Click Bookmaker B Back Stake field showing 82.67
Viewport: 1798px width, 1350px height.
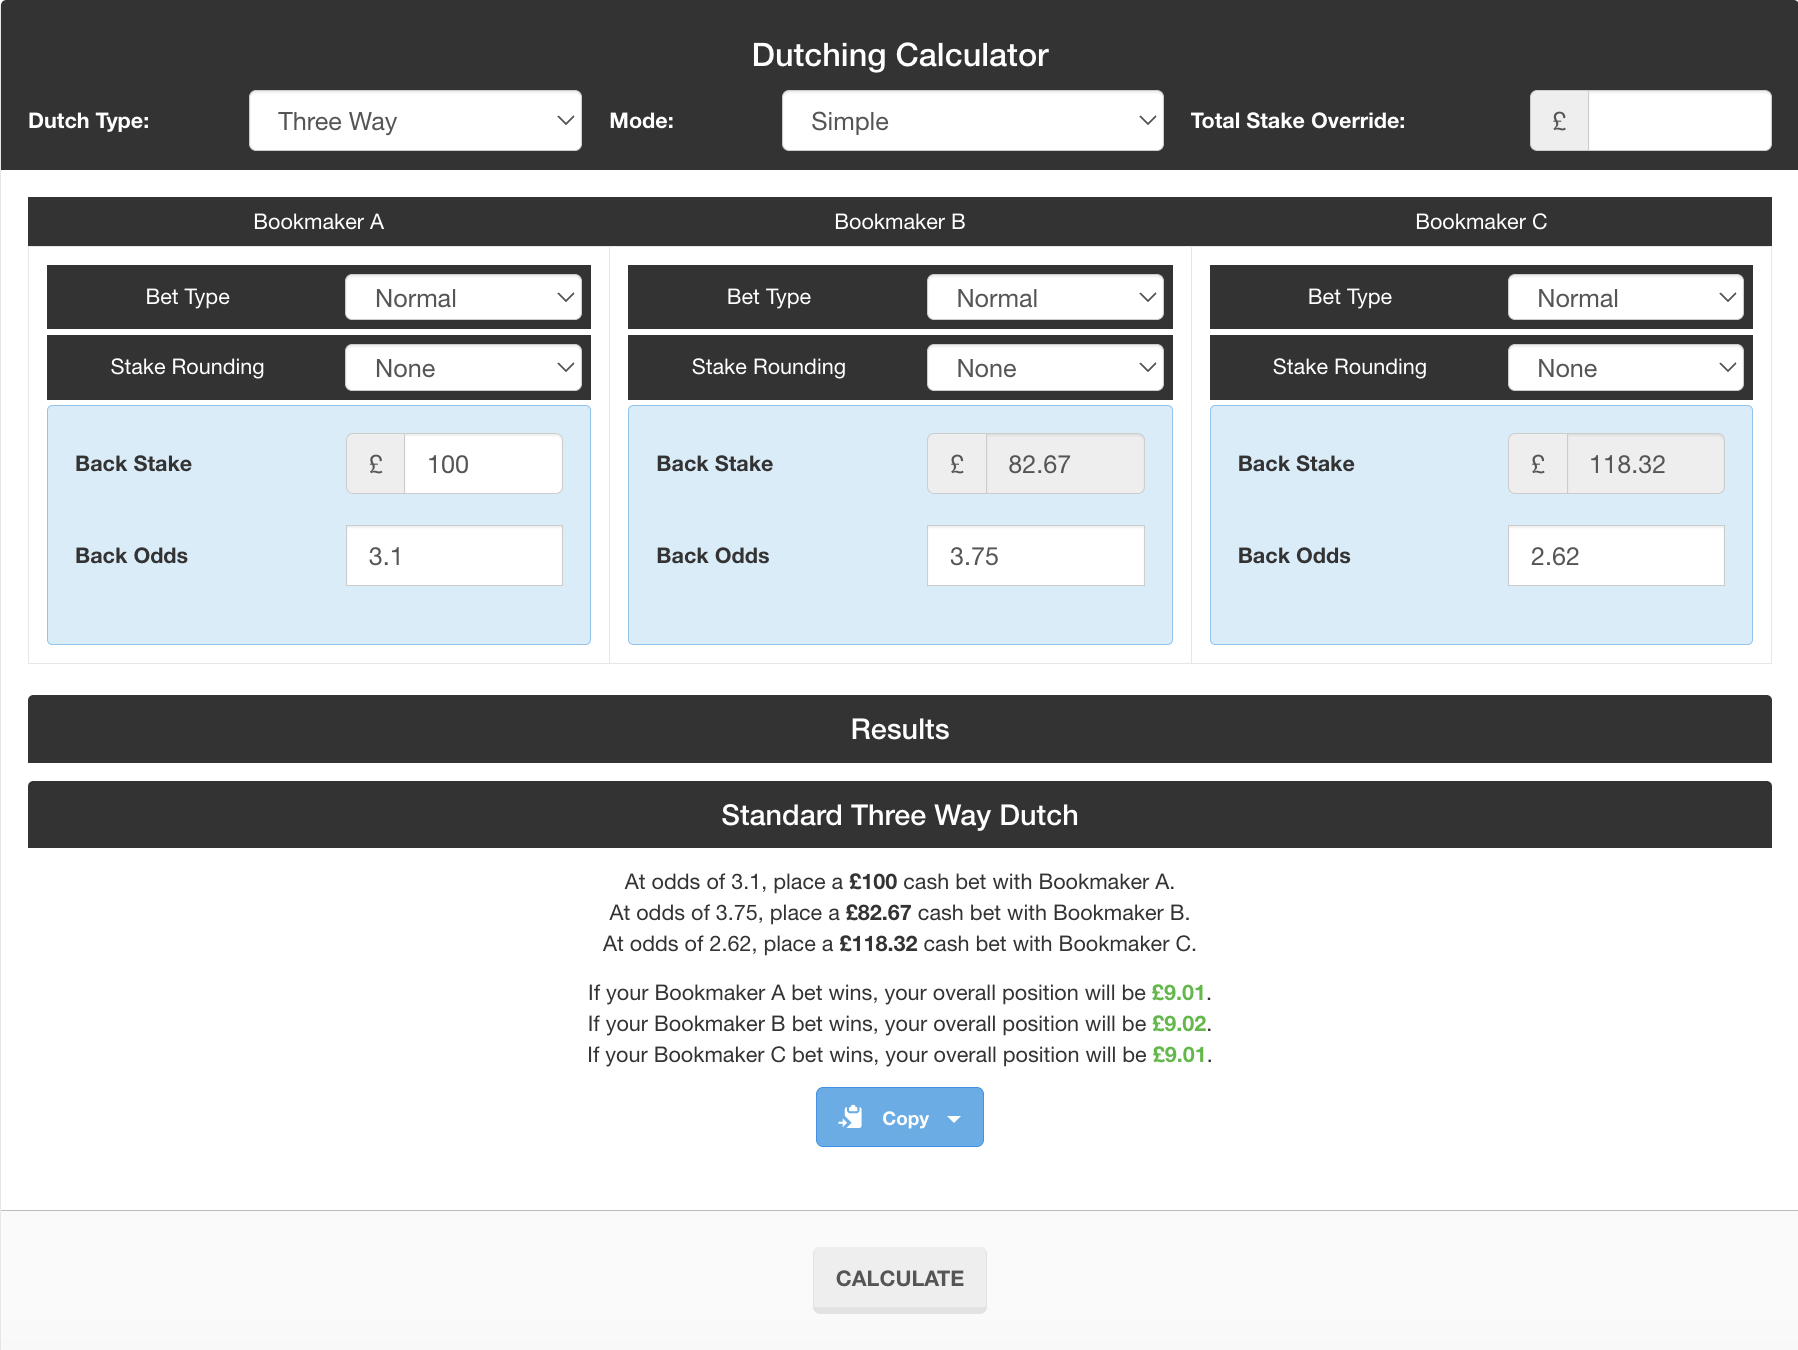click(1065, 464)
